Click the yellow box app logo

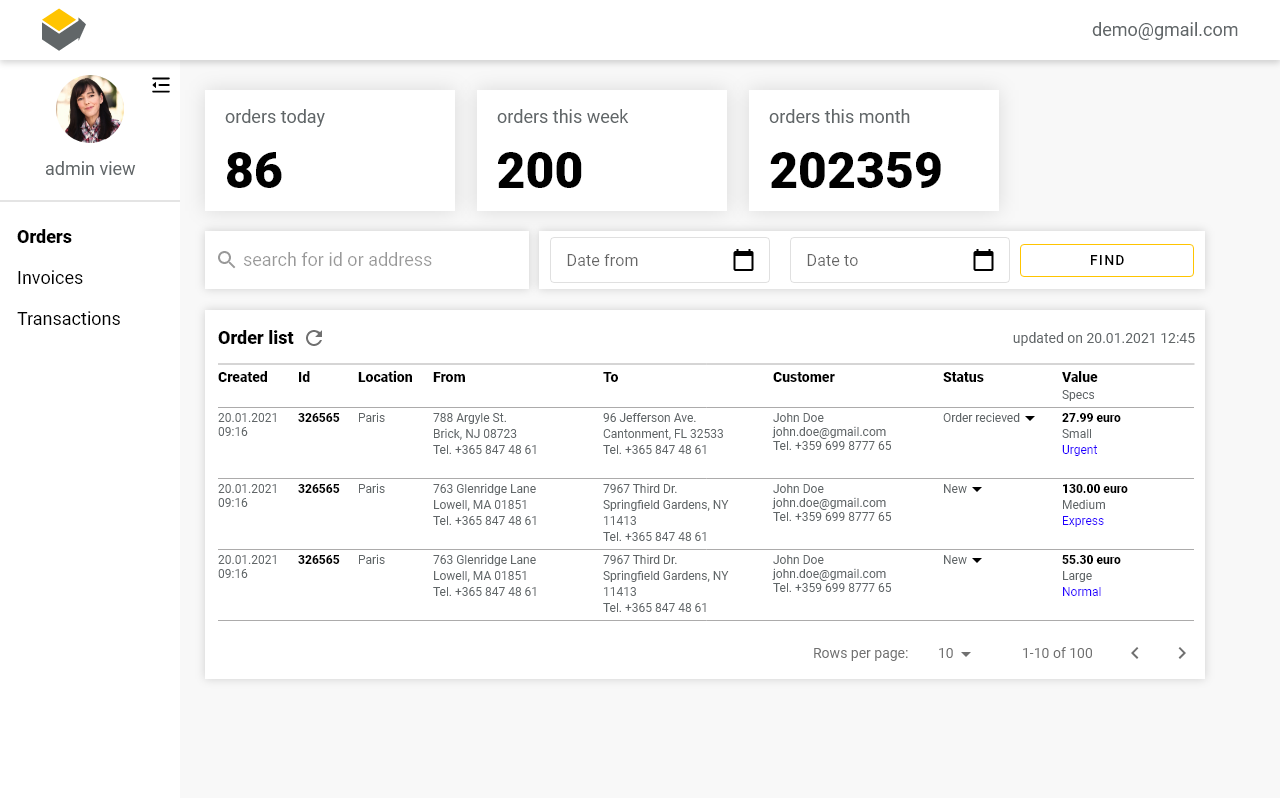[63, 29]
